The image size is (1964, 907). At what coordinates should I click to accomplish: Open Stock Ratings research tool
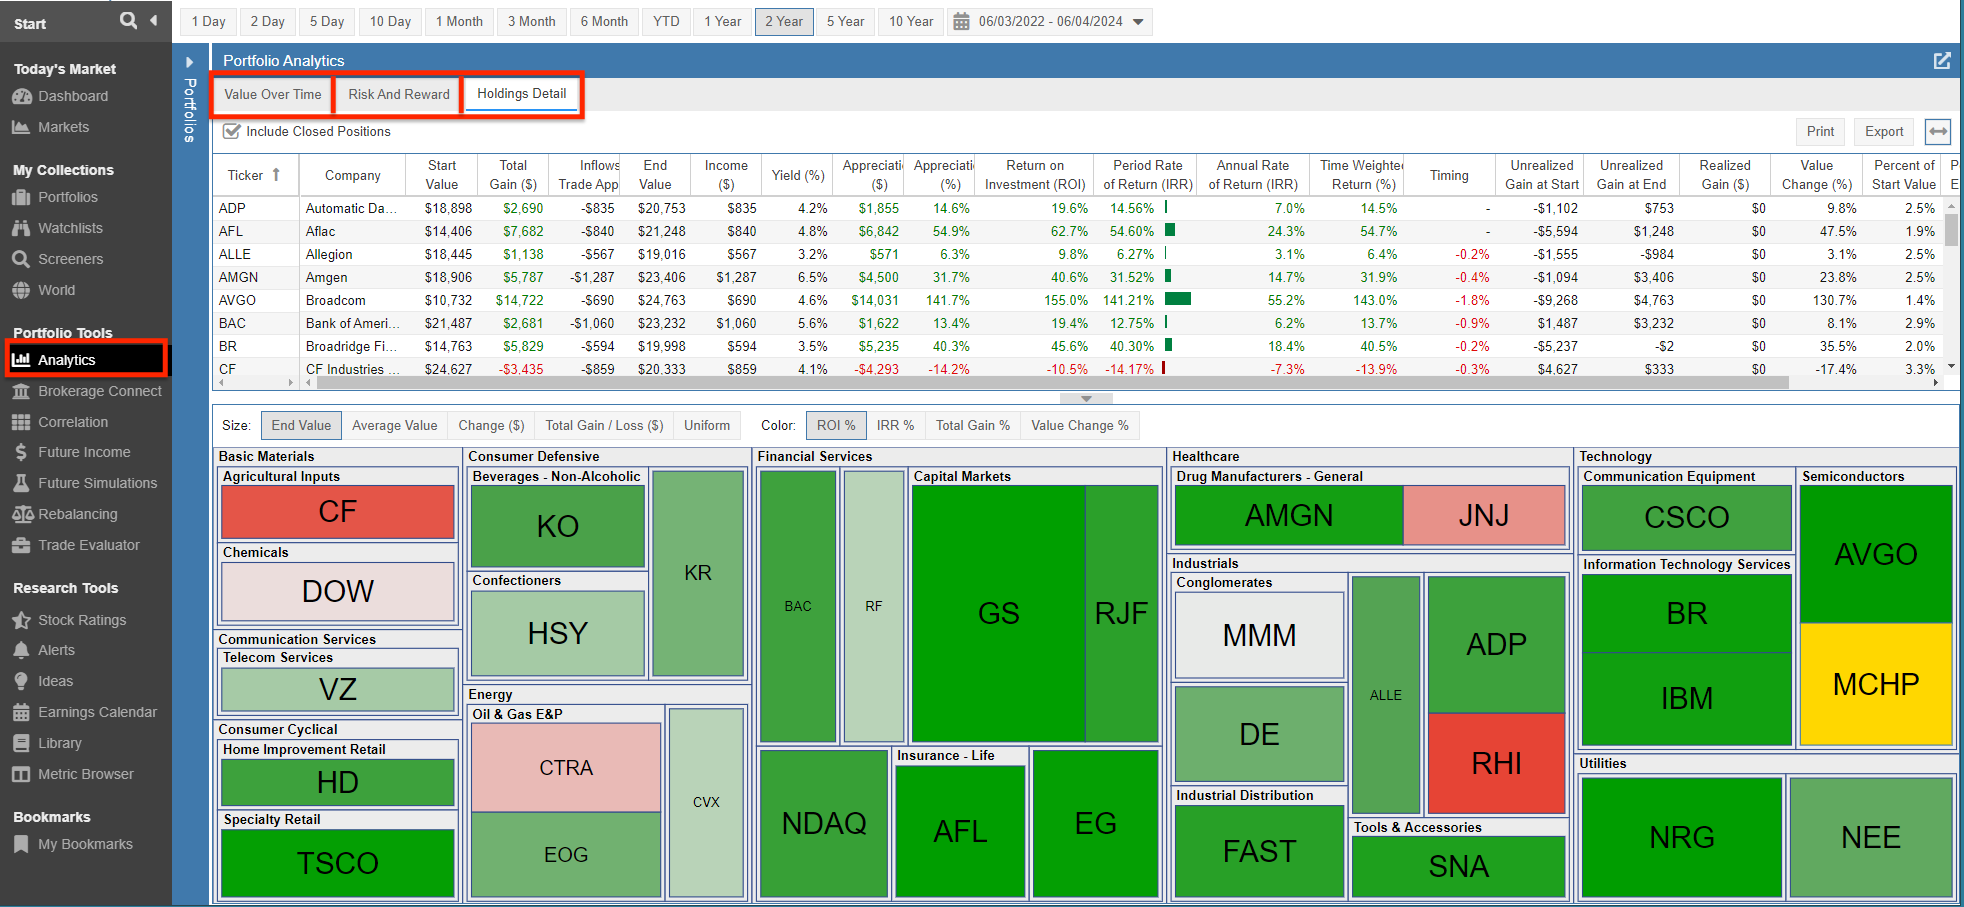point(81,620)
